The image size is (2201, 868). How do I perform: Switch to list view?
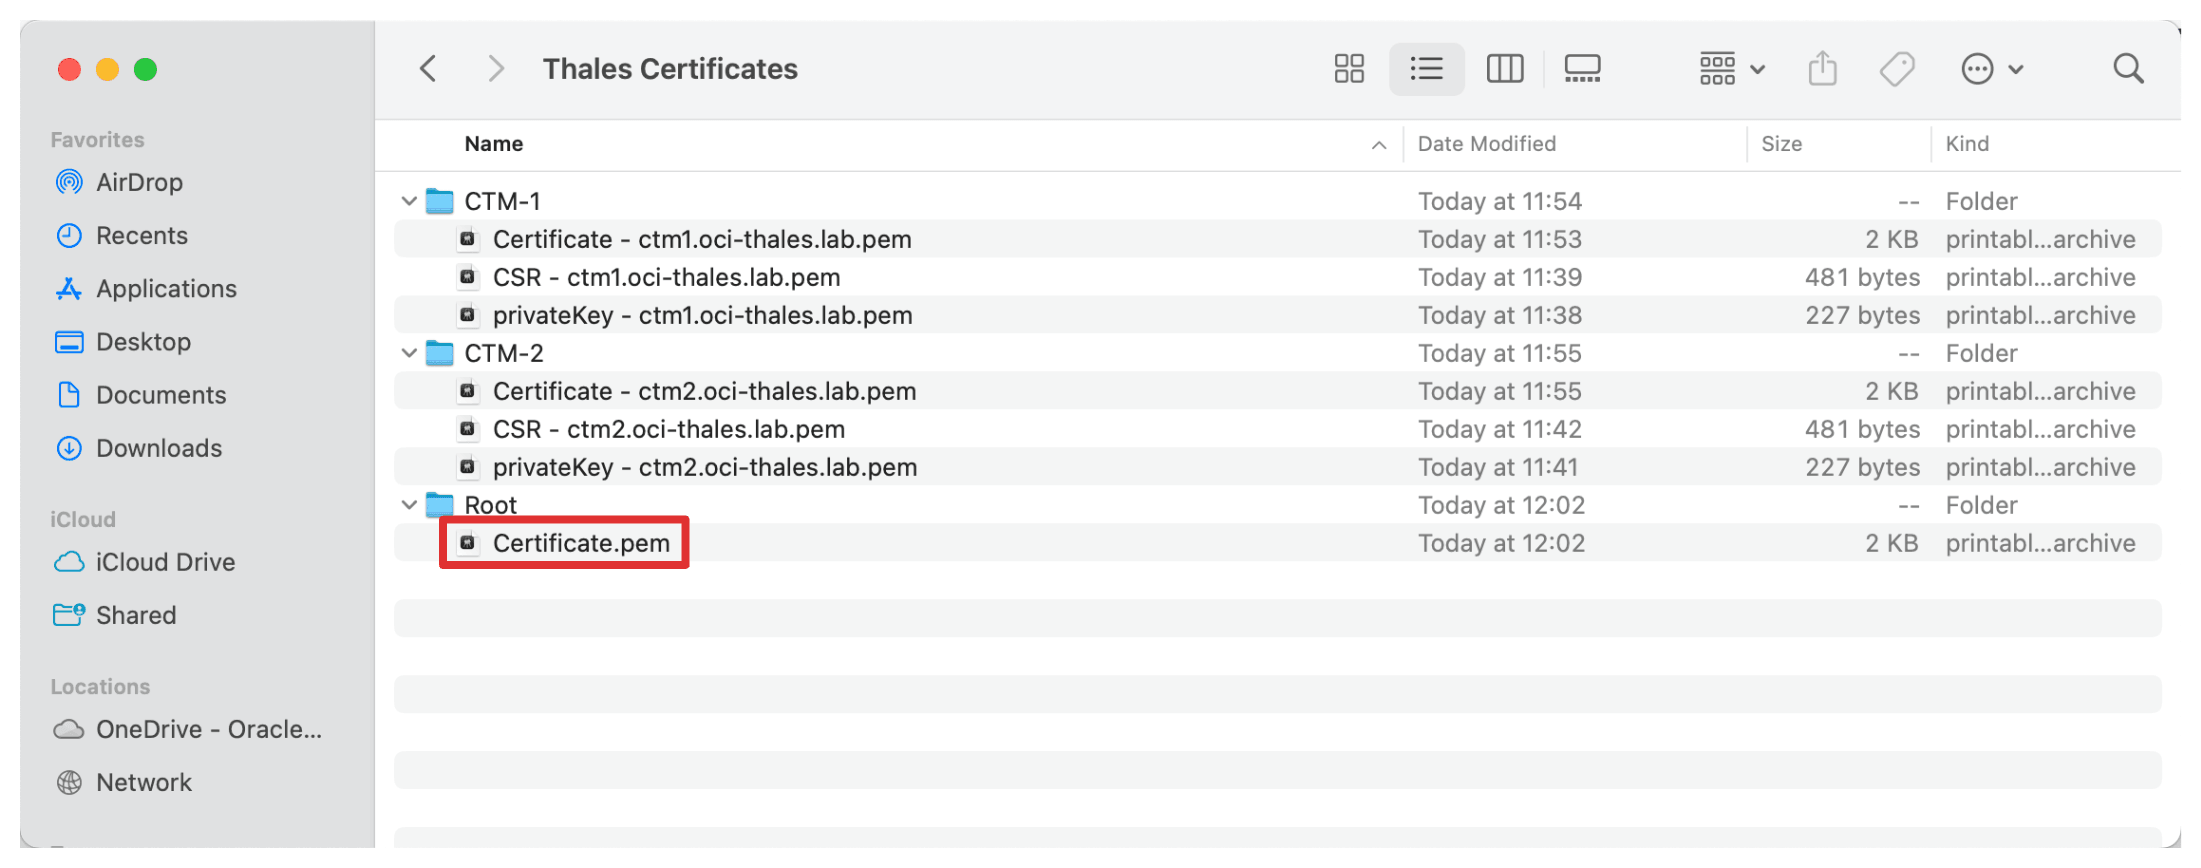point(1427,69)
